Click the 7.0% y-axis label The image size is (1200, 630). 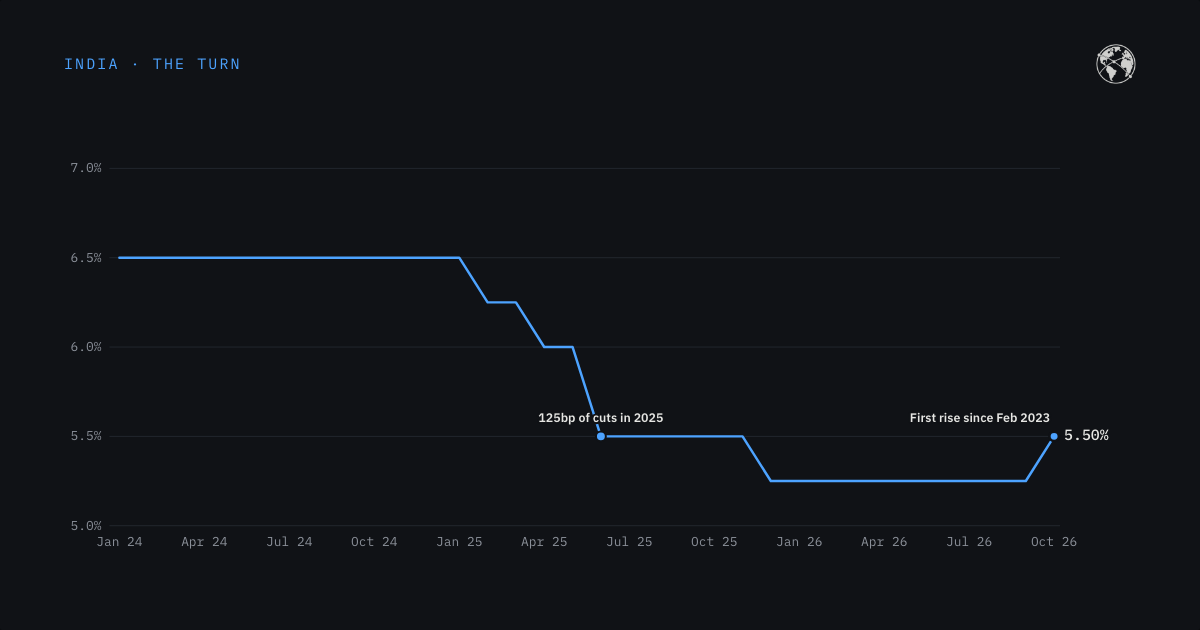(x=86, y=168)
